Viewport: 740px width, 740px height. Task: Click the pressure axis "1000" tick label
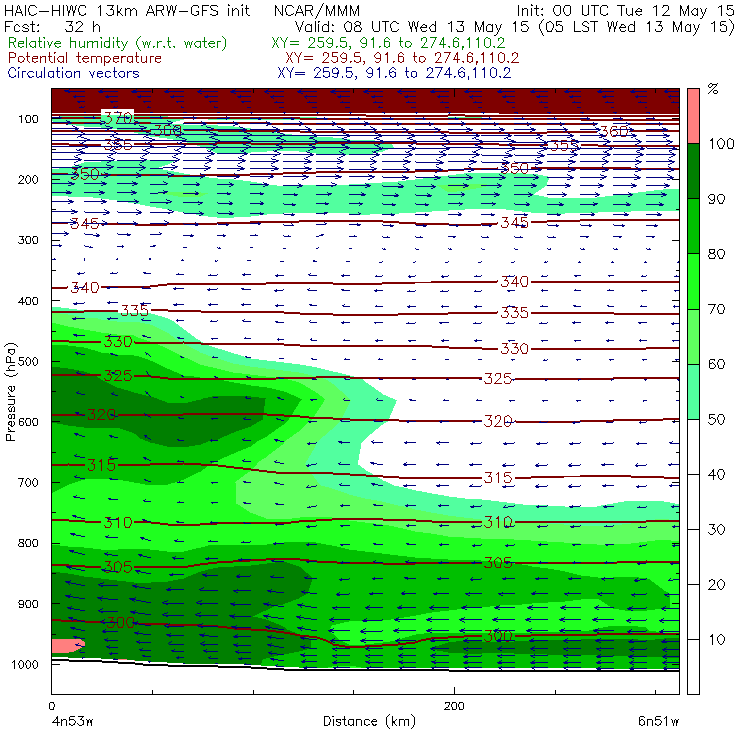coord(25,664)
